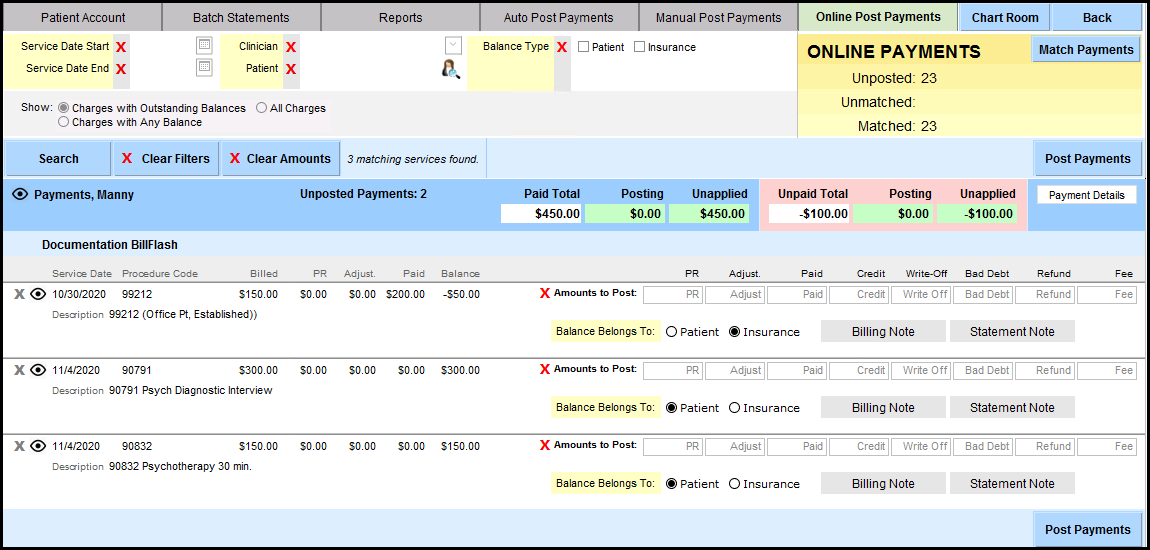Click eye icon next to Payments, Manny
The image size is (1150, 550).
pos(19,195)
